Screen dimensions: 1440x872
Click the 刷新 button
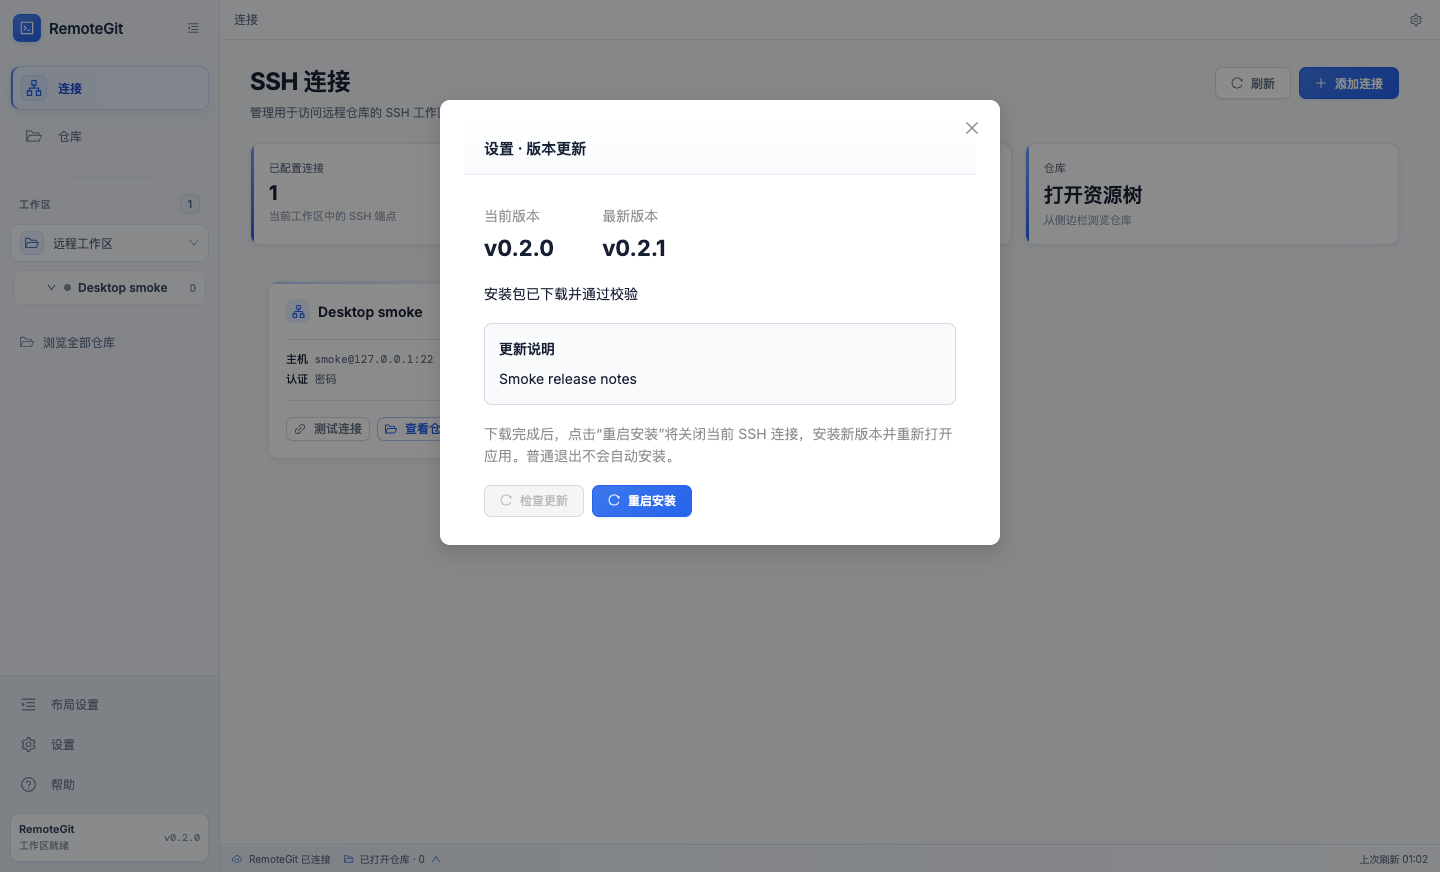(1253, 83)
